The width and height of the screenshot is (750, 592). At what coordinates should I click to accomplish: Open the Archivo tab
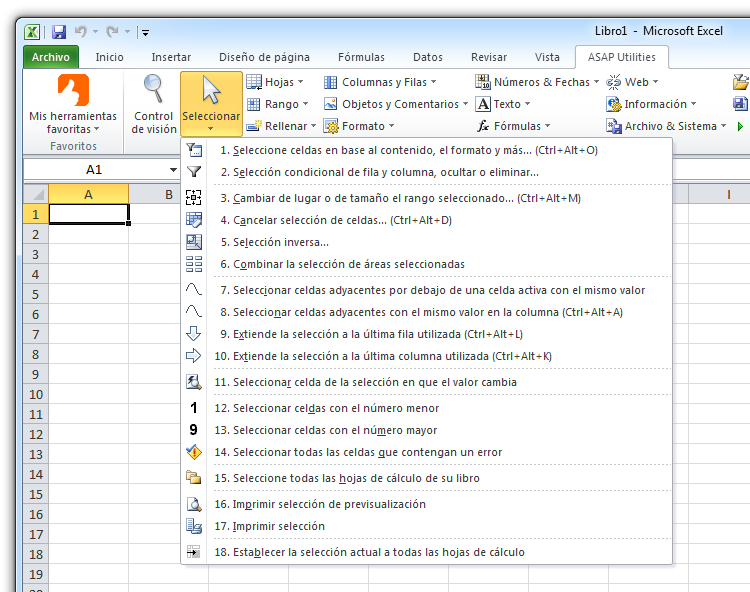[x=51, y=57]
